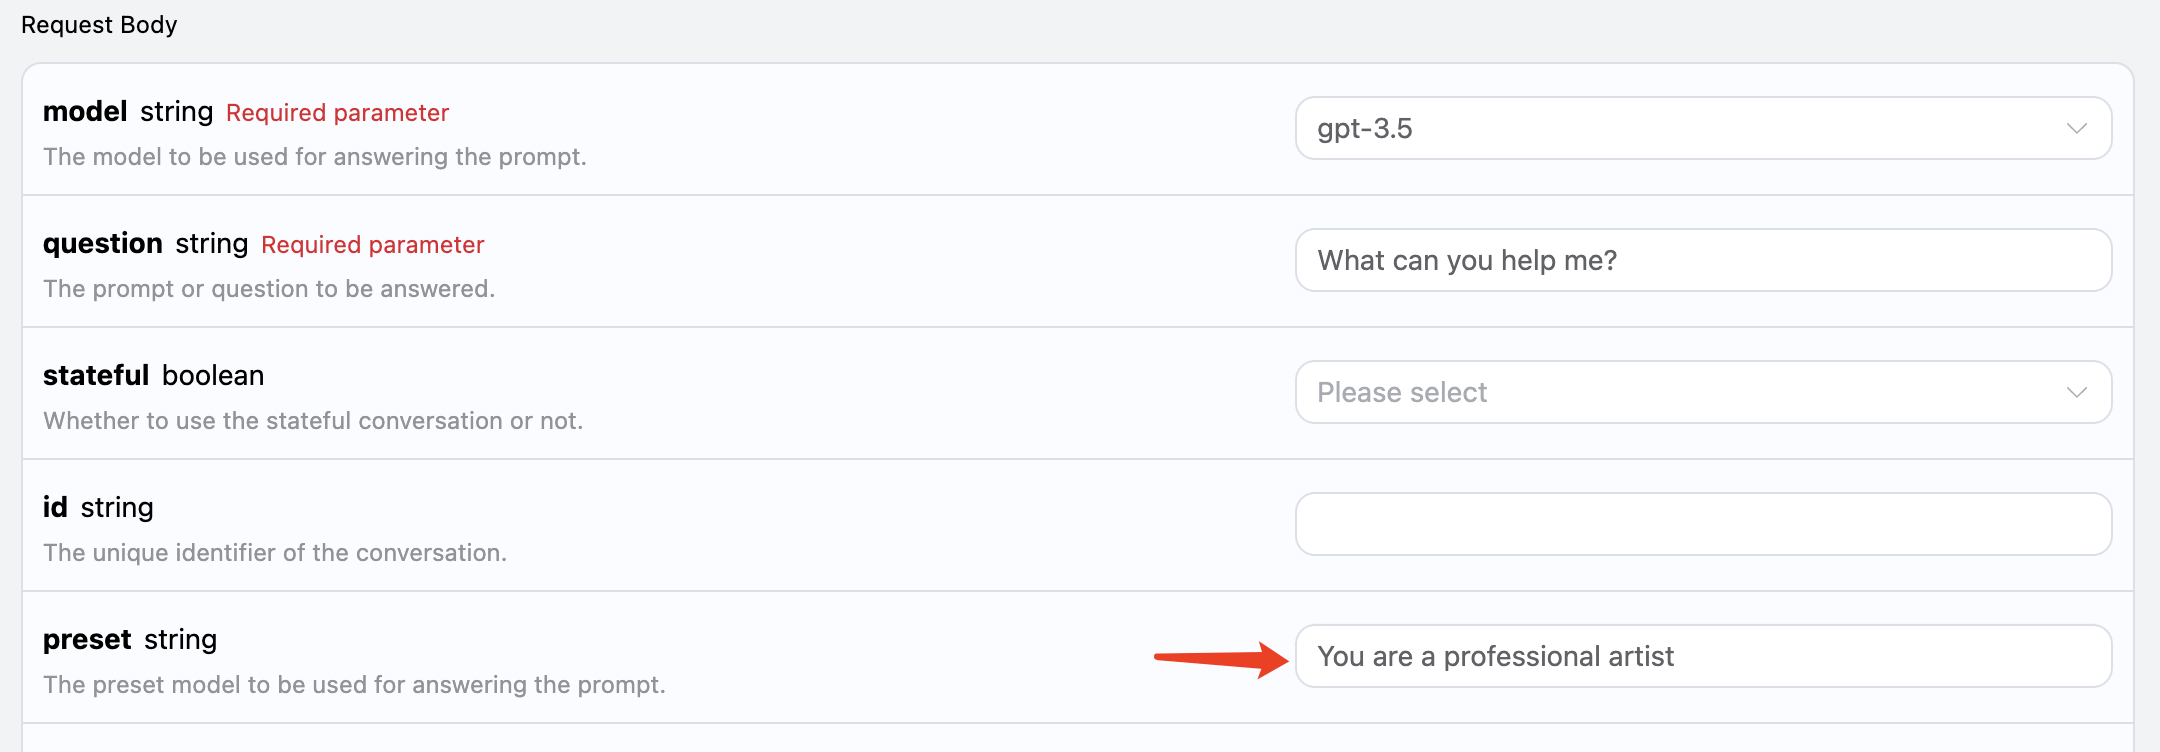The image size is (2160, 752).
Task: Click the bold "question" parameter name
Action: point(103,243)
